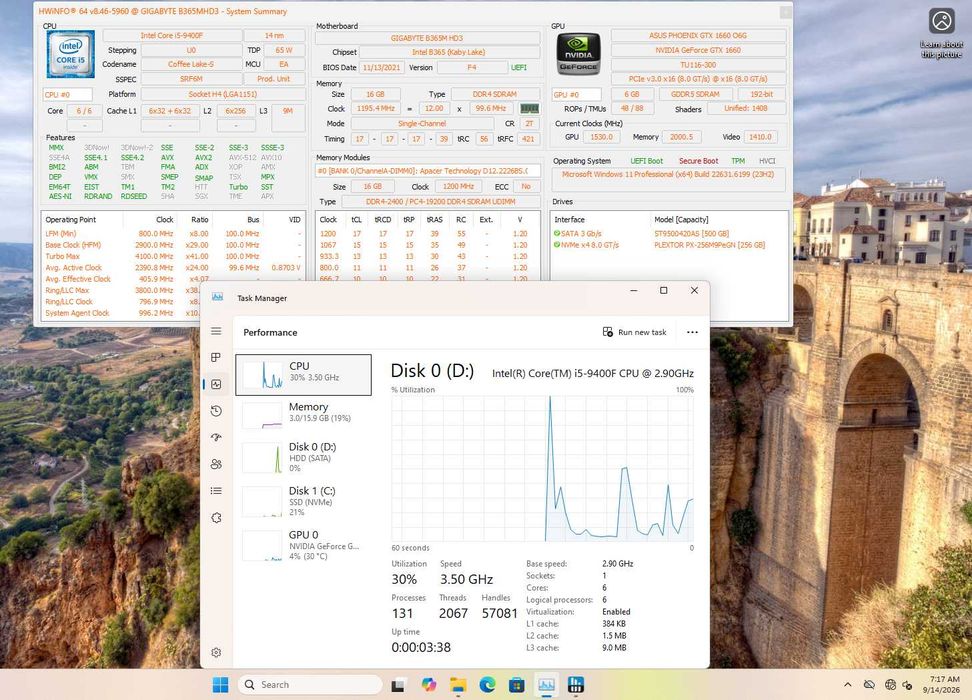Select the Performance page icon in sidebar
The height and width of the screenshot is (700, 972).
216,384
